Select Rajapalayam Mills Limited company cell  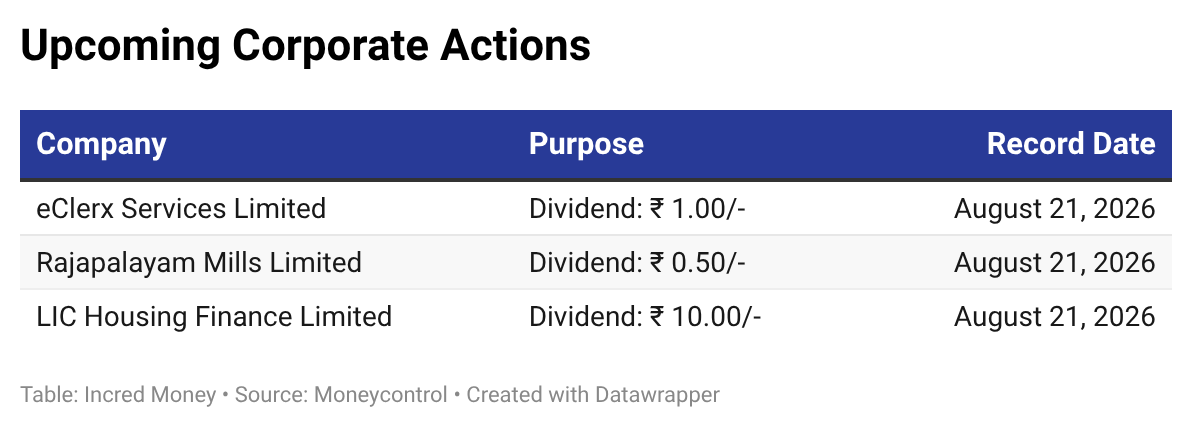(199, 262)
